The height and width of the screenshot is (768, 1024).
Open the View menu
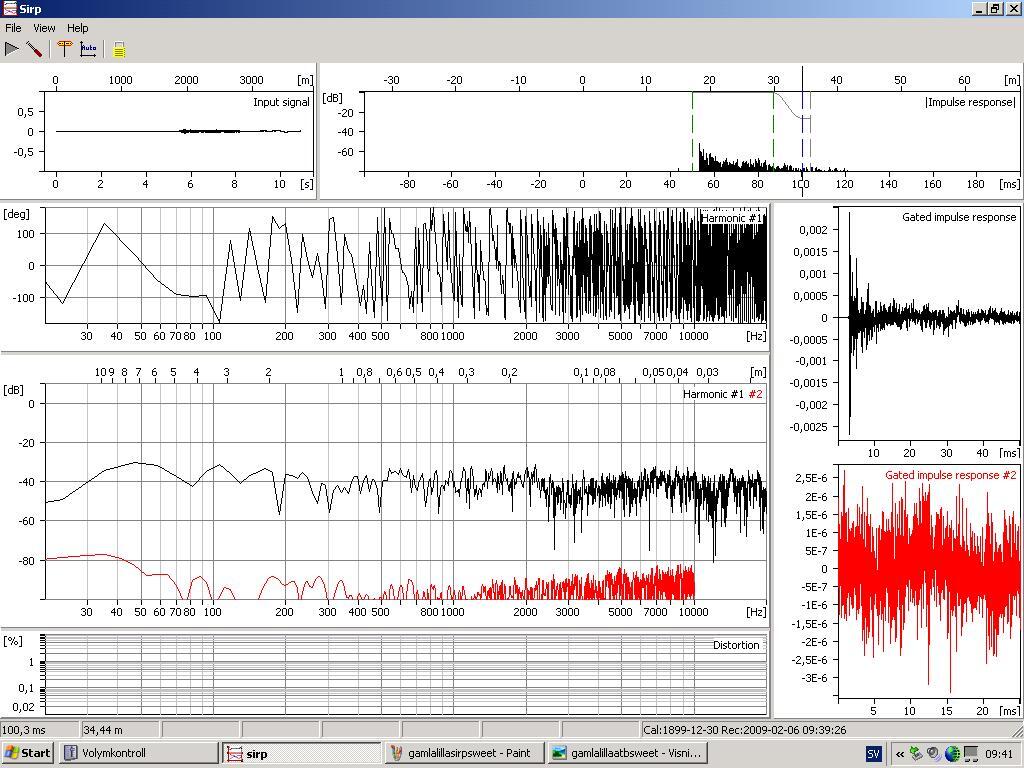tap(44, 28)
